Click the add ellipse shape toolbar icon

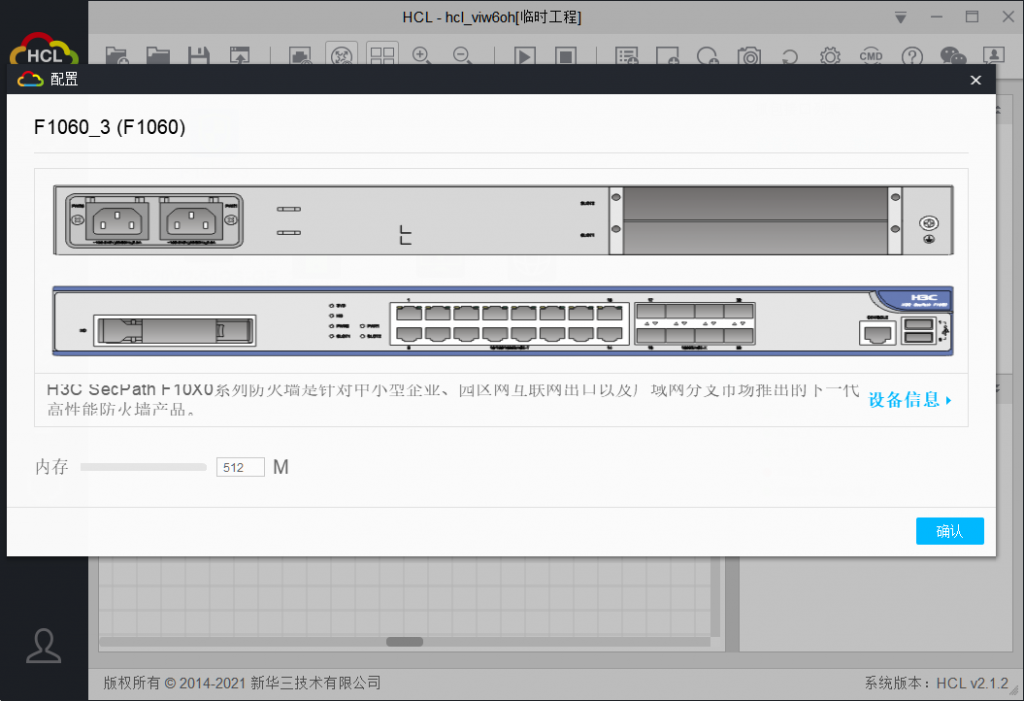(708, 56)
